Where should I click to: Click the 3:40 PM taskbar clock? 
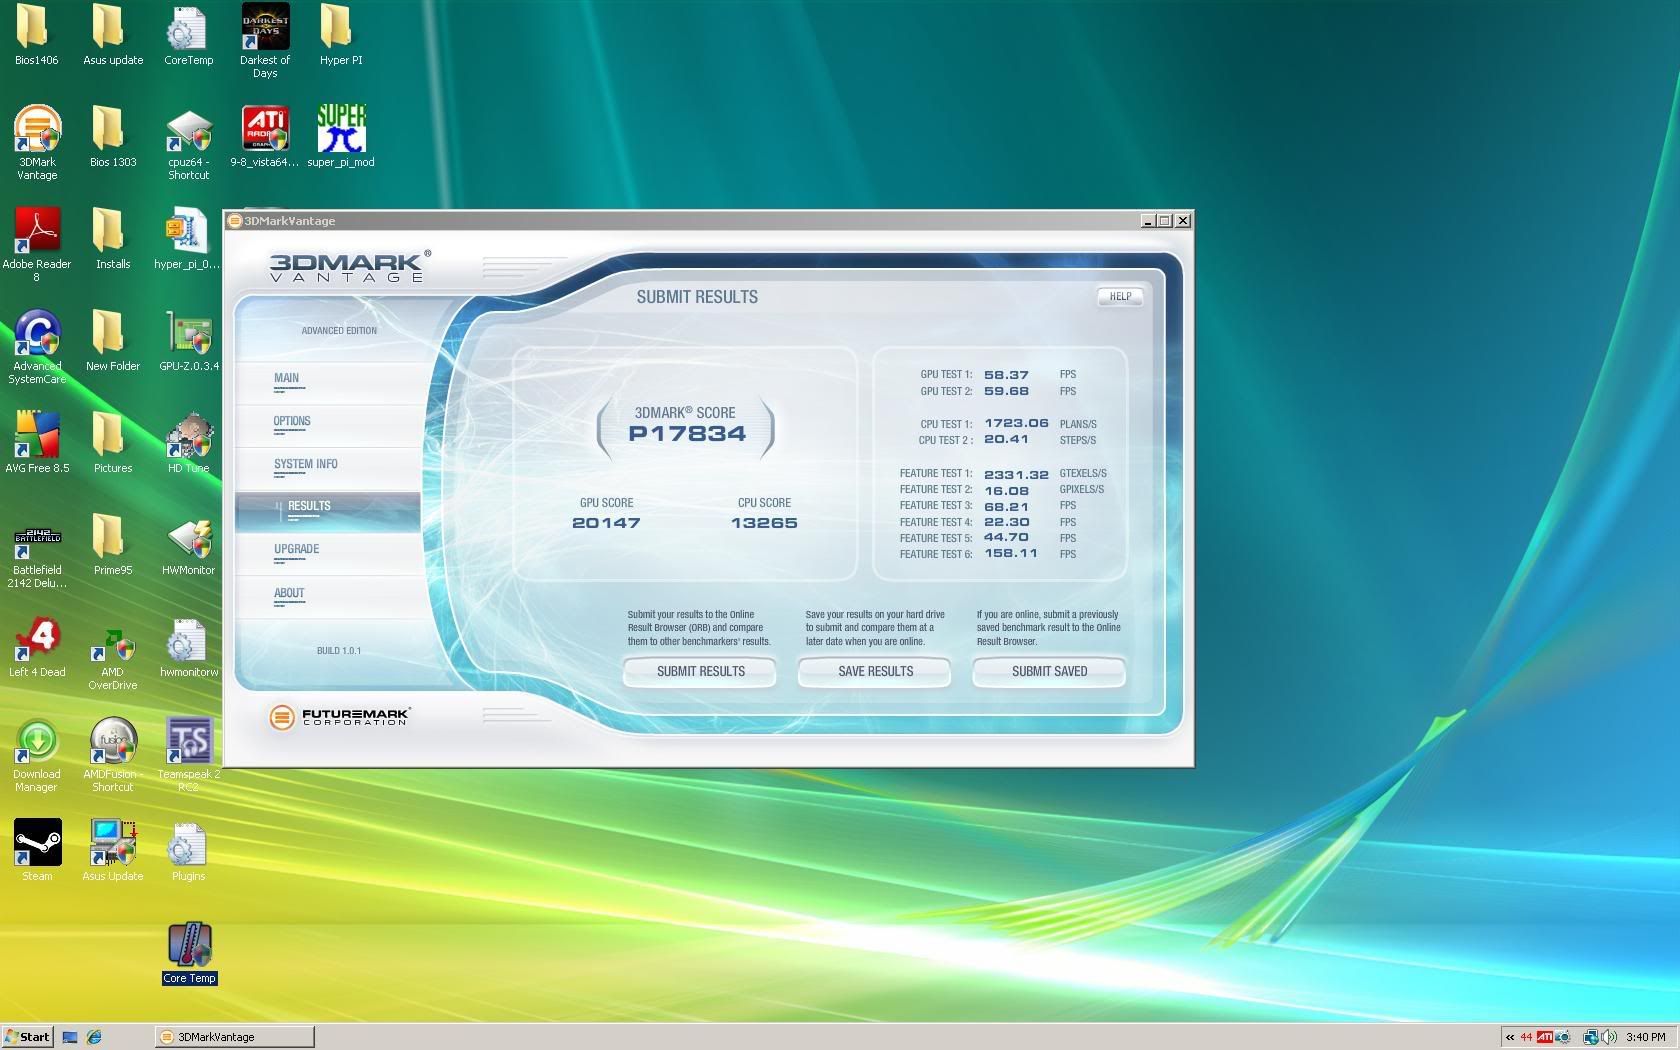tap(1646, 1037)
